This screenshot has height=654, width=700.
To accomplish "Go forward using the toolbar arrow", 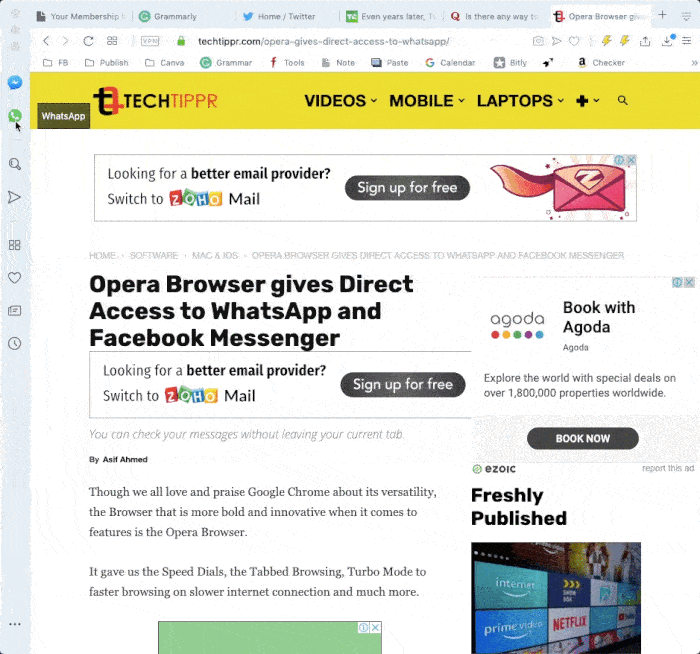I will click(65, 41).
